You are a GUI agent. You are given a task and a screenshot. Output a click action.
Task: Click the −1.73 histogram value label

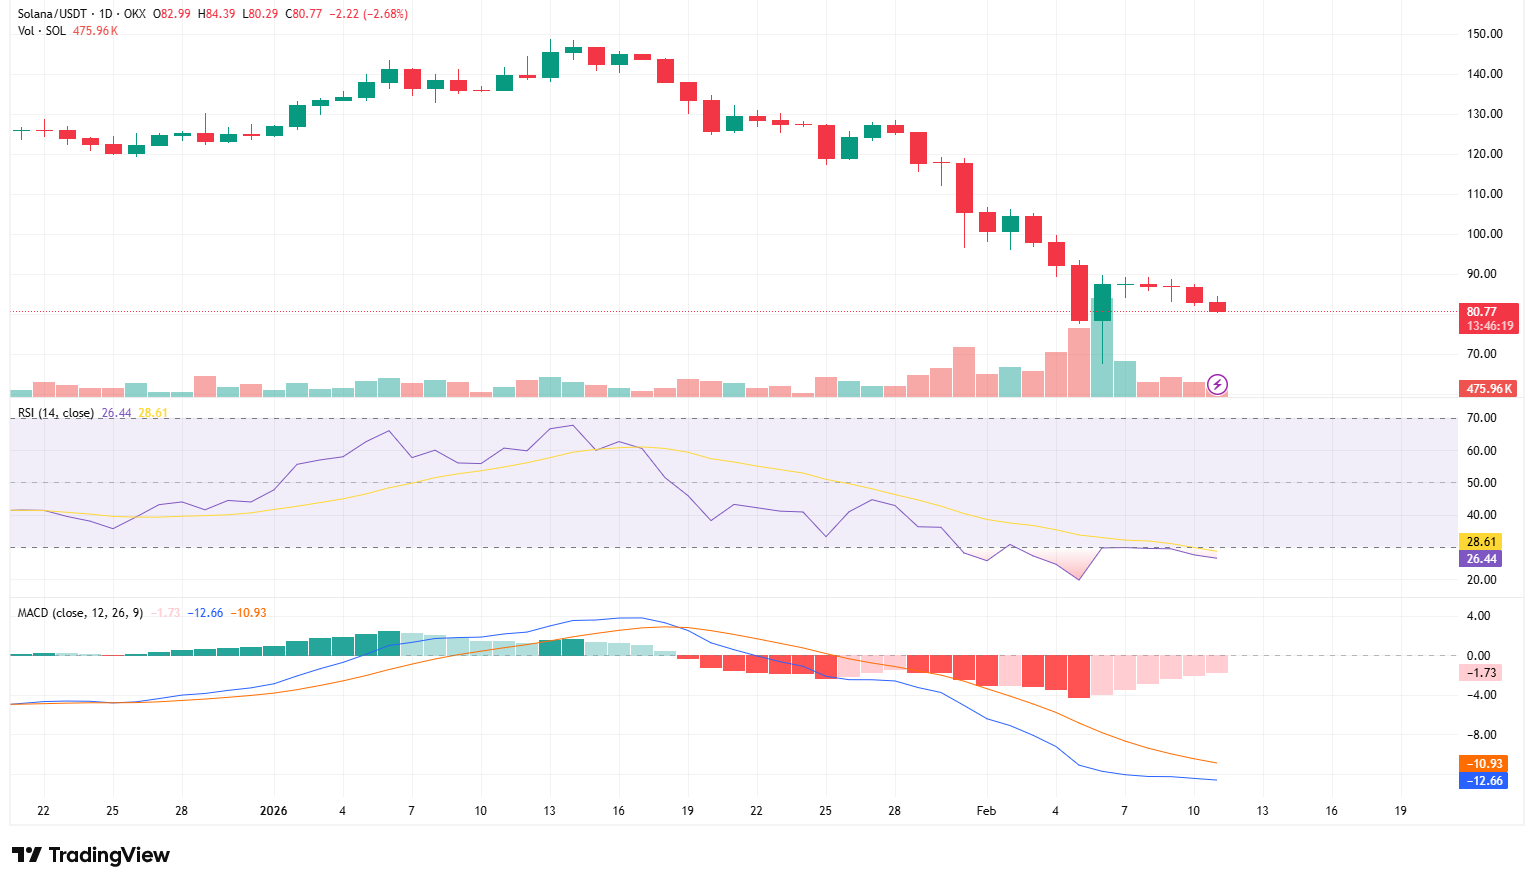1478,673
